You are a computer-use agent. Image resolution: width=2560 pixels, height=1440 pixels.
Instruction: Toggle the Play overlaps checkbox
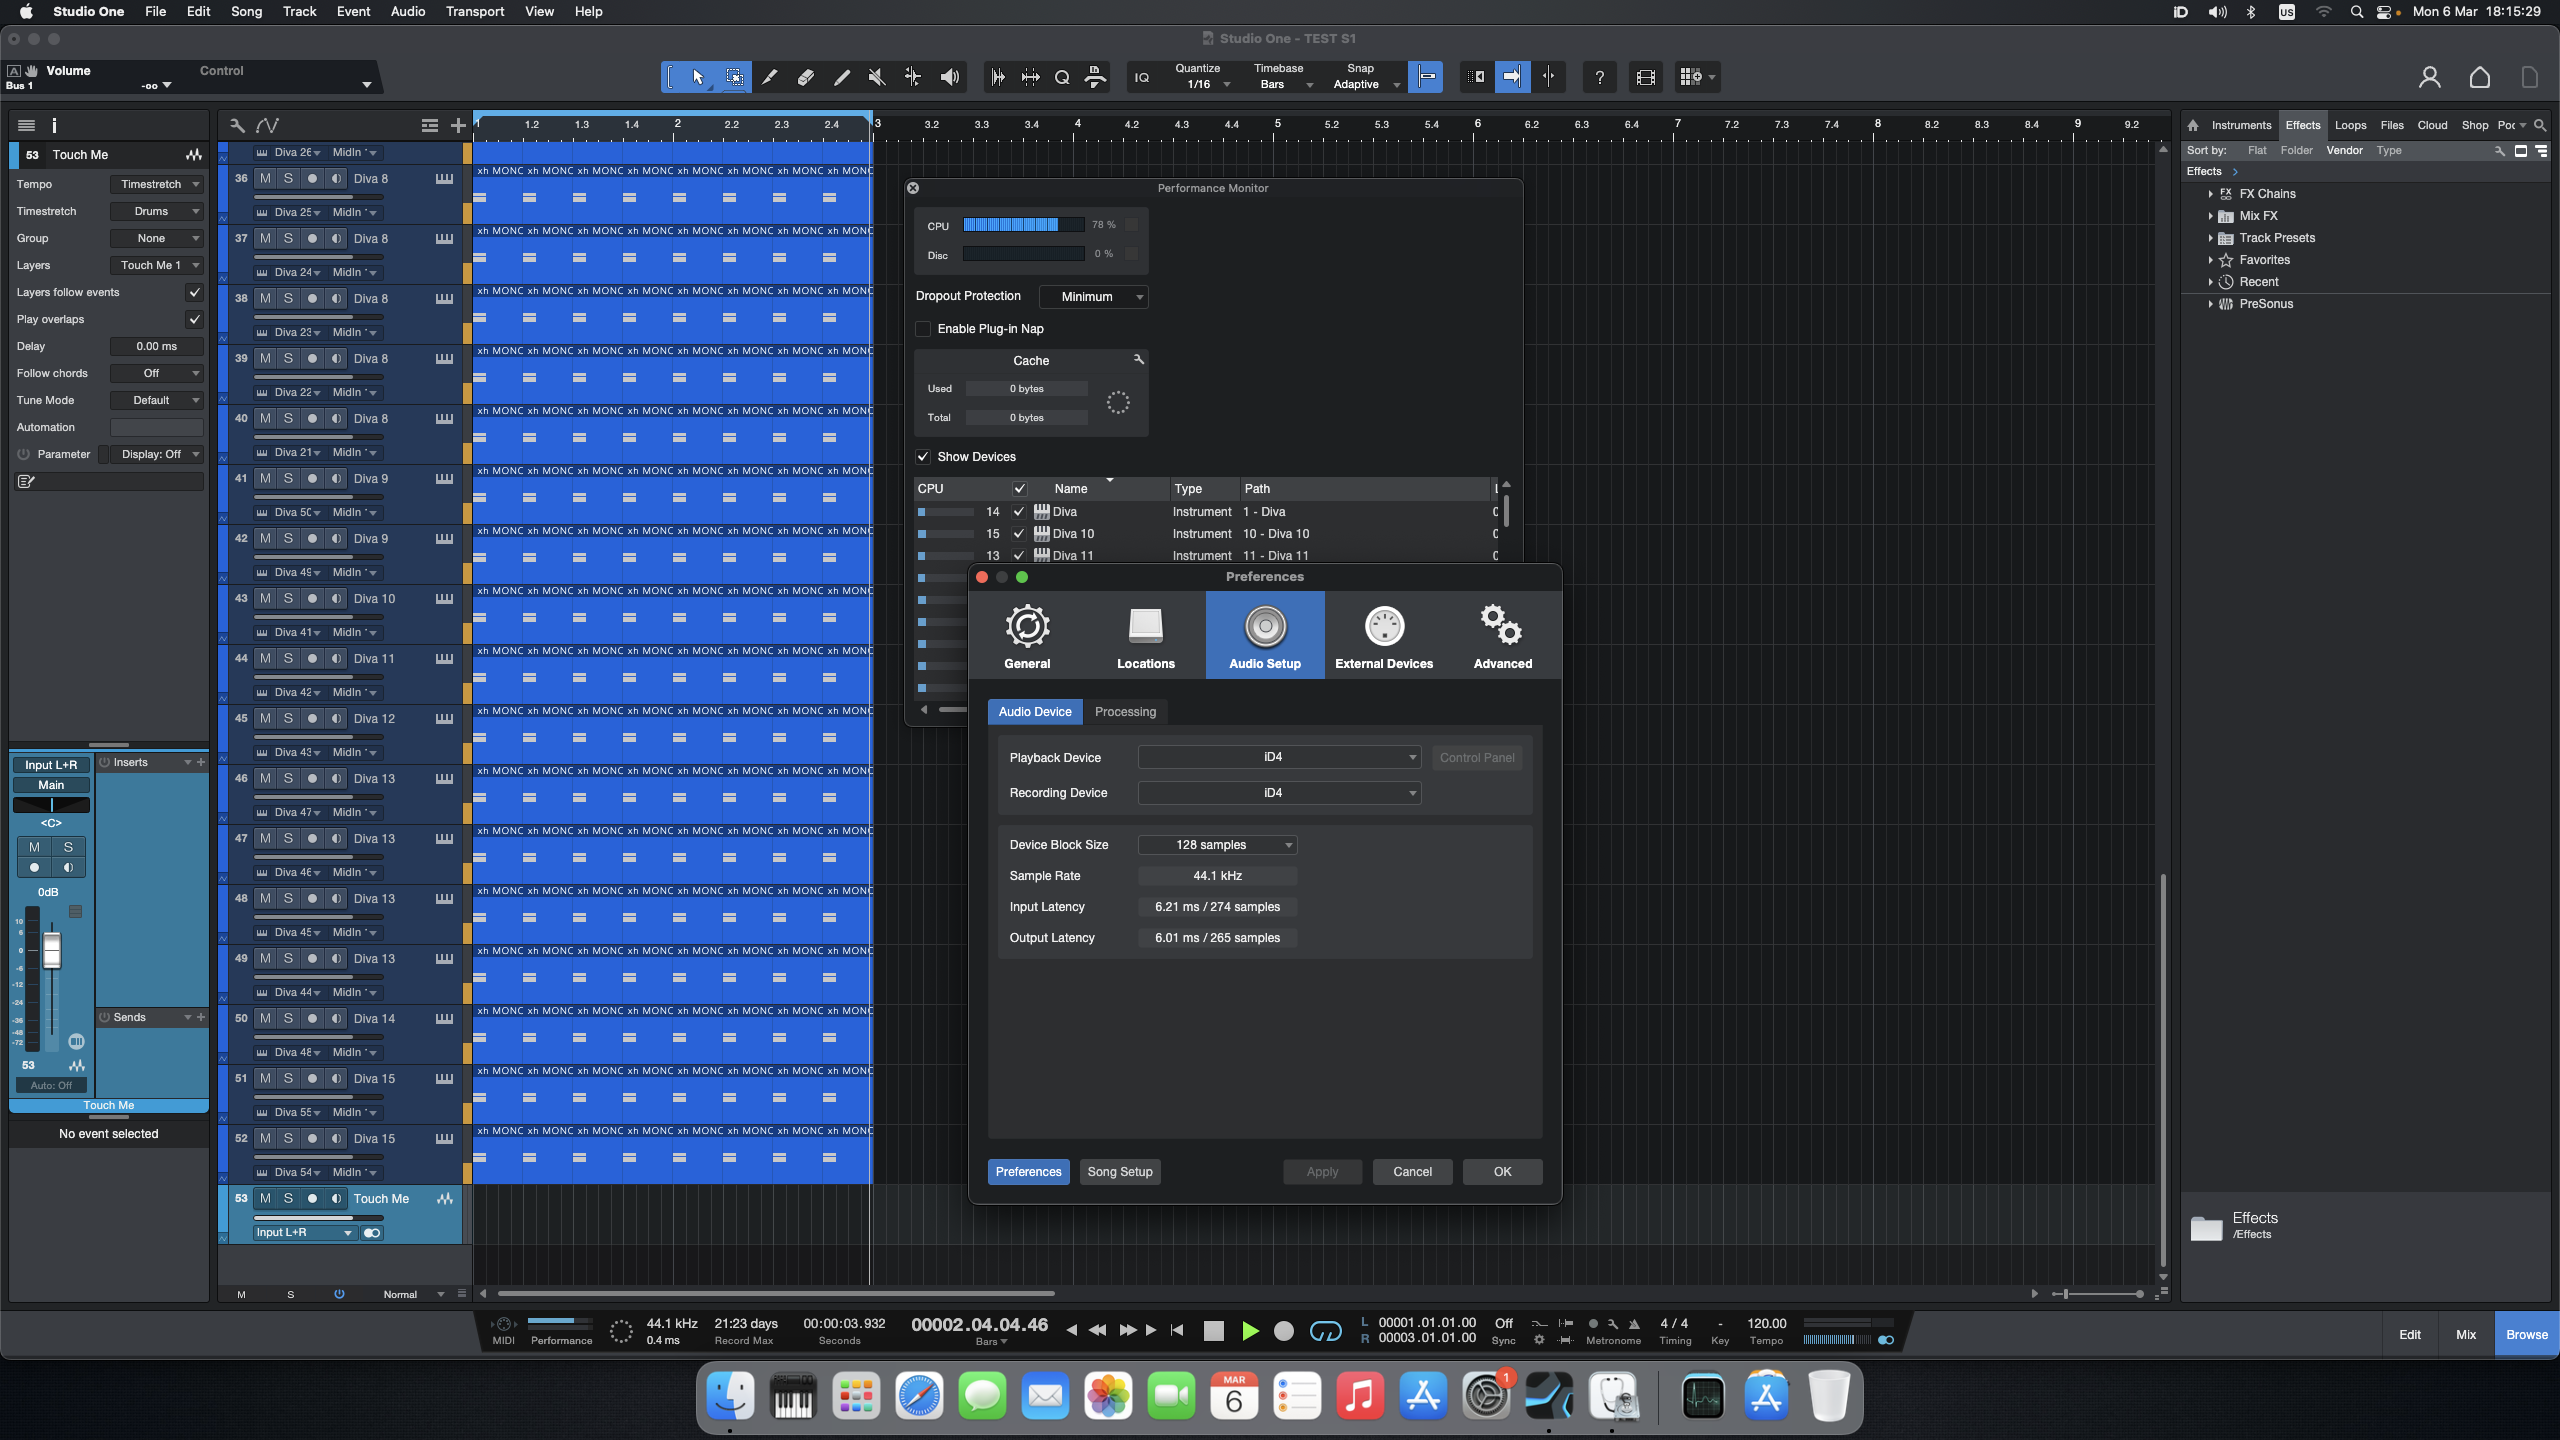click(x=194, y=319)
